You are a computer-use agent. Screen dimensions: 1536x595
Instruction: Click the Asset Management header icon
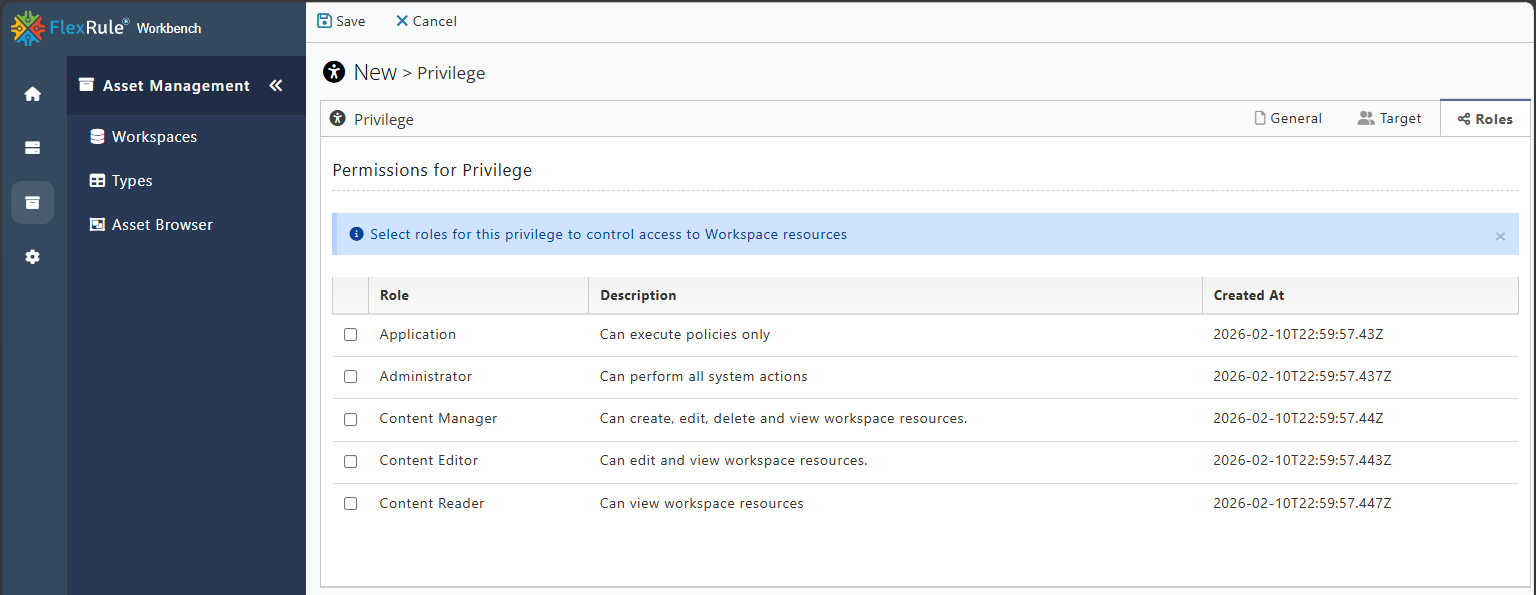87,86
